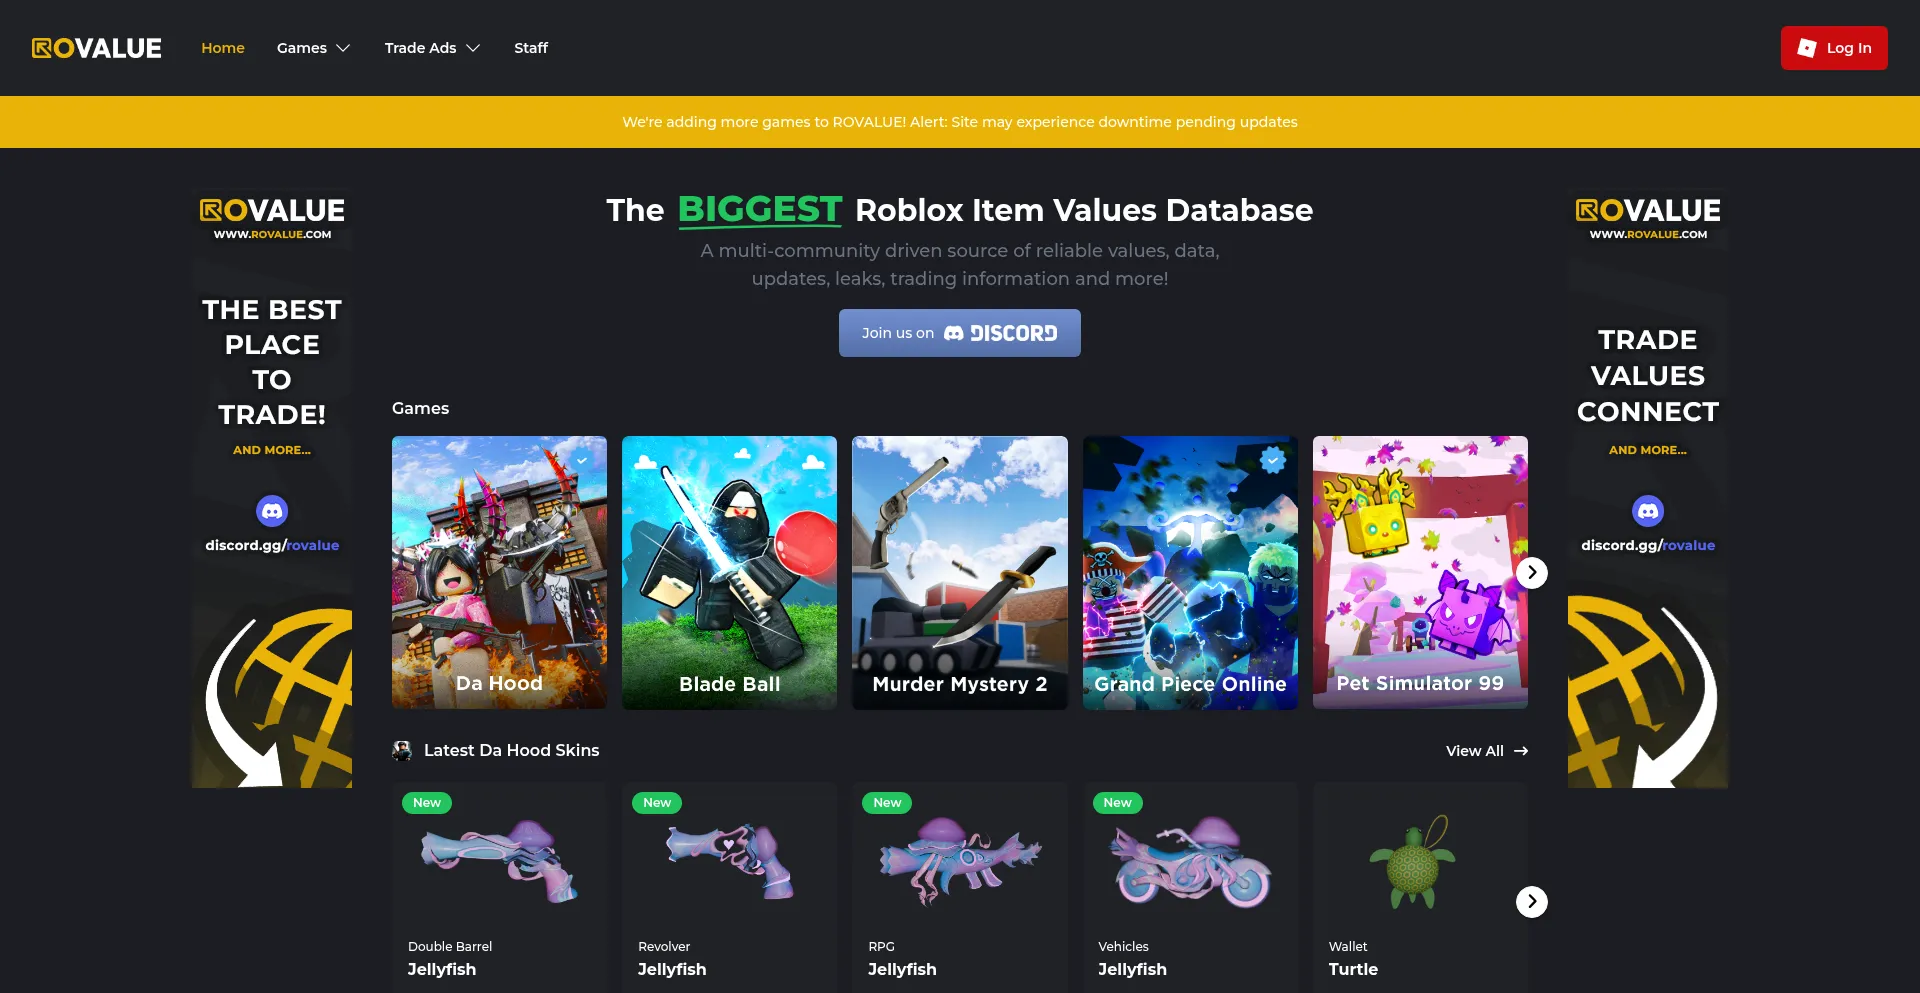Click the View All arrow icon

(x=1521, y=751)
